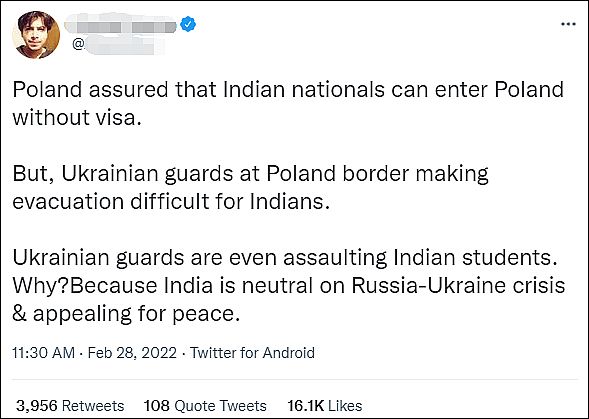Image resolution: width=589 pixels, height=419 pixels.
Task: Open the three-dot more options menu
Action: click(x=568, y=24)
